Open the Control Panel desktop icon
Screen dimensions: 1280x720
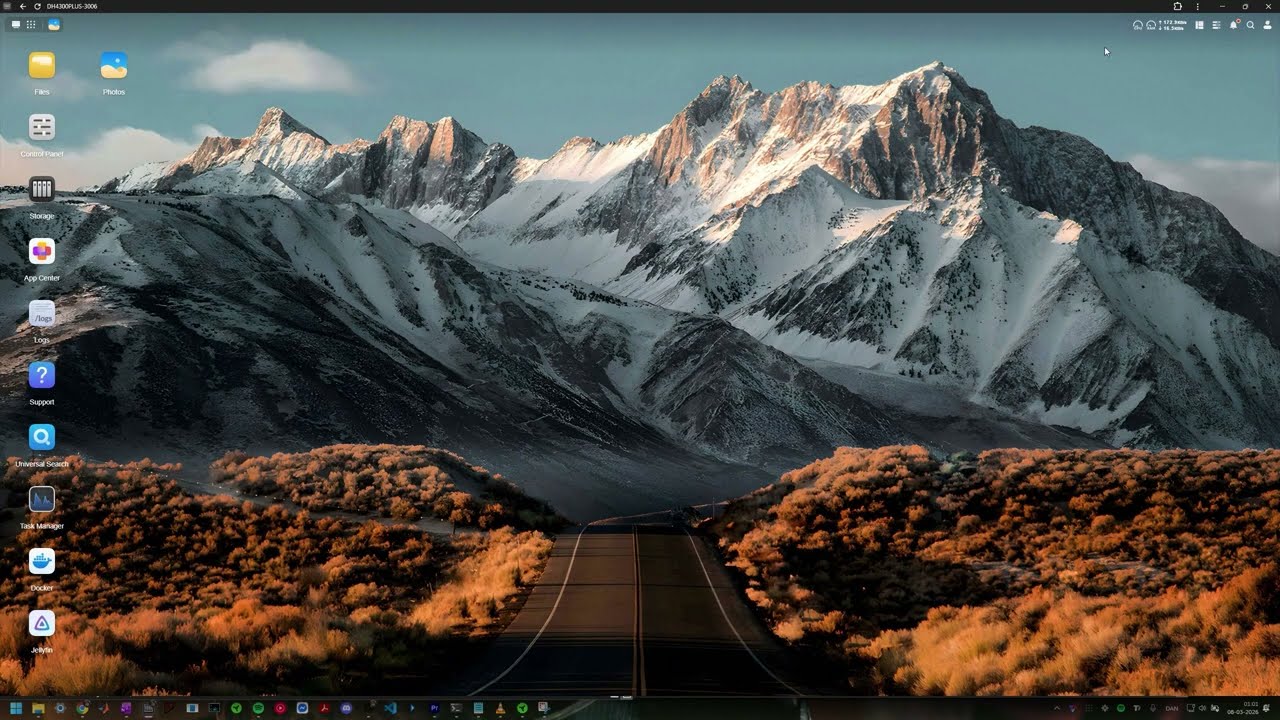42,128
